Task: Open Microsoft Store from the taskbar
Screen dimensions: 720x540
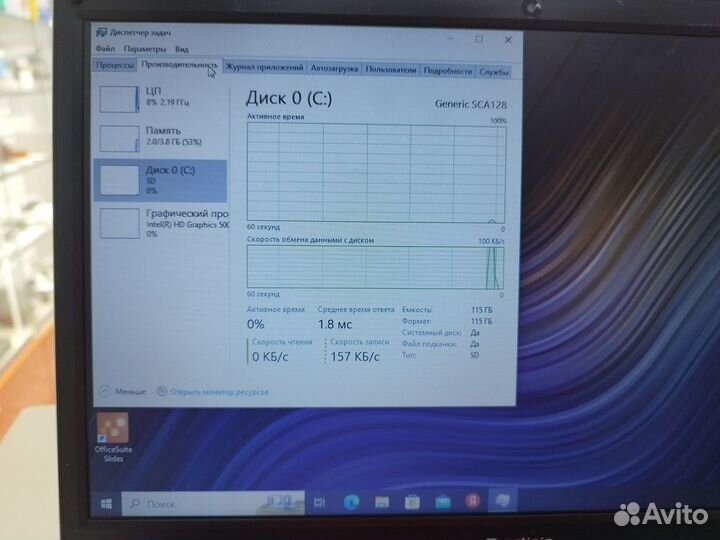Action: tap(412, 502)
